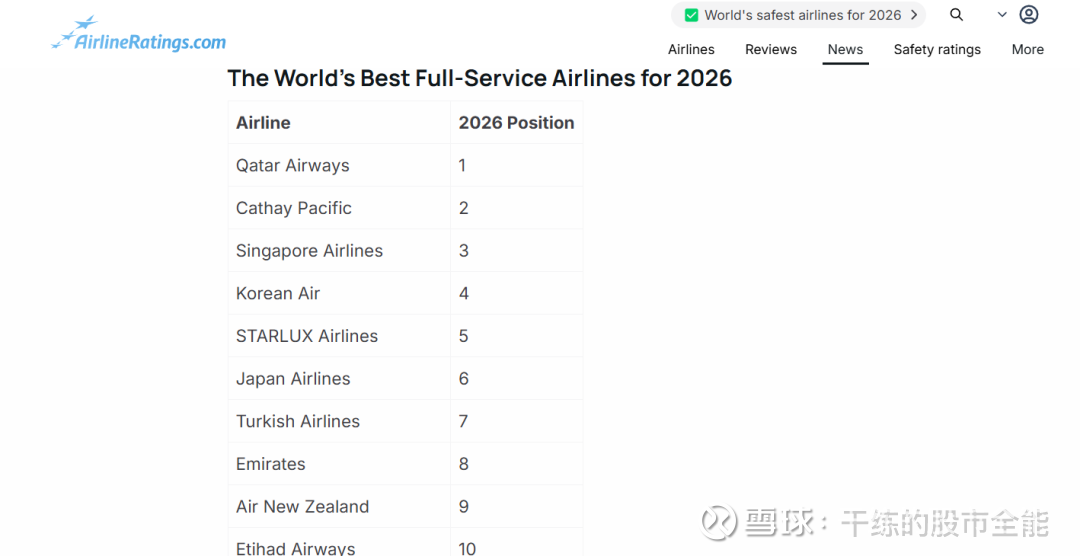Click the user account profile icon
Screen dimensions: 1080x556
tap(1029, 15)
